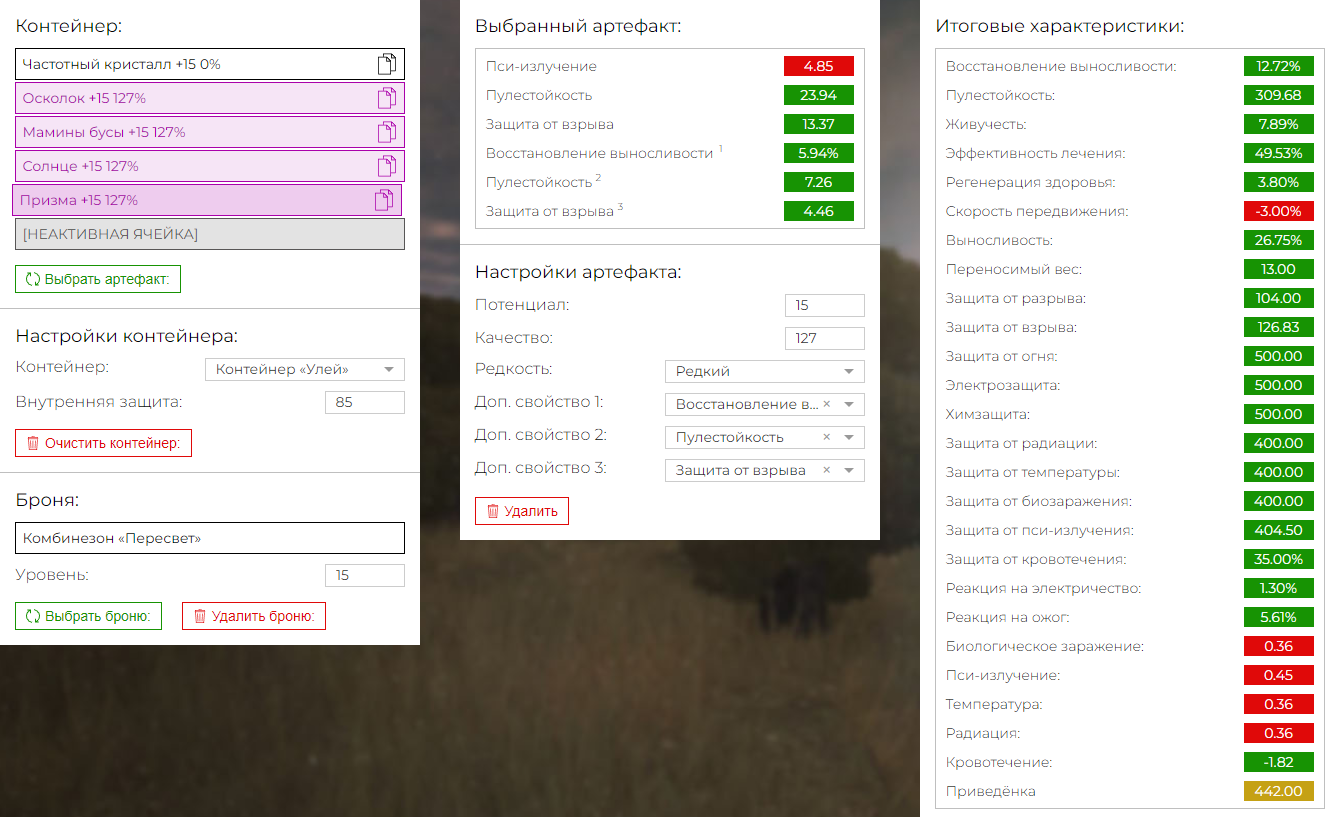Open Доп. свойство 3 dropdown
This screenshot has width=1337, height=817.
[x=849, y=471]
